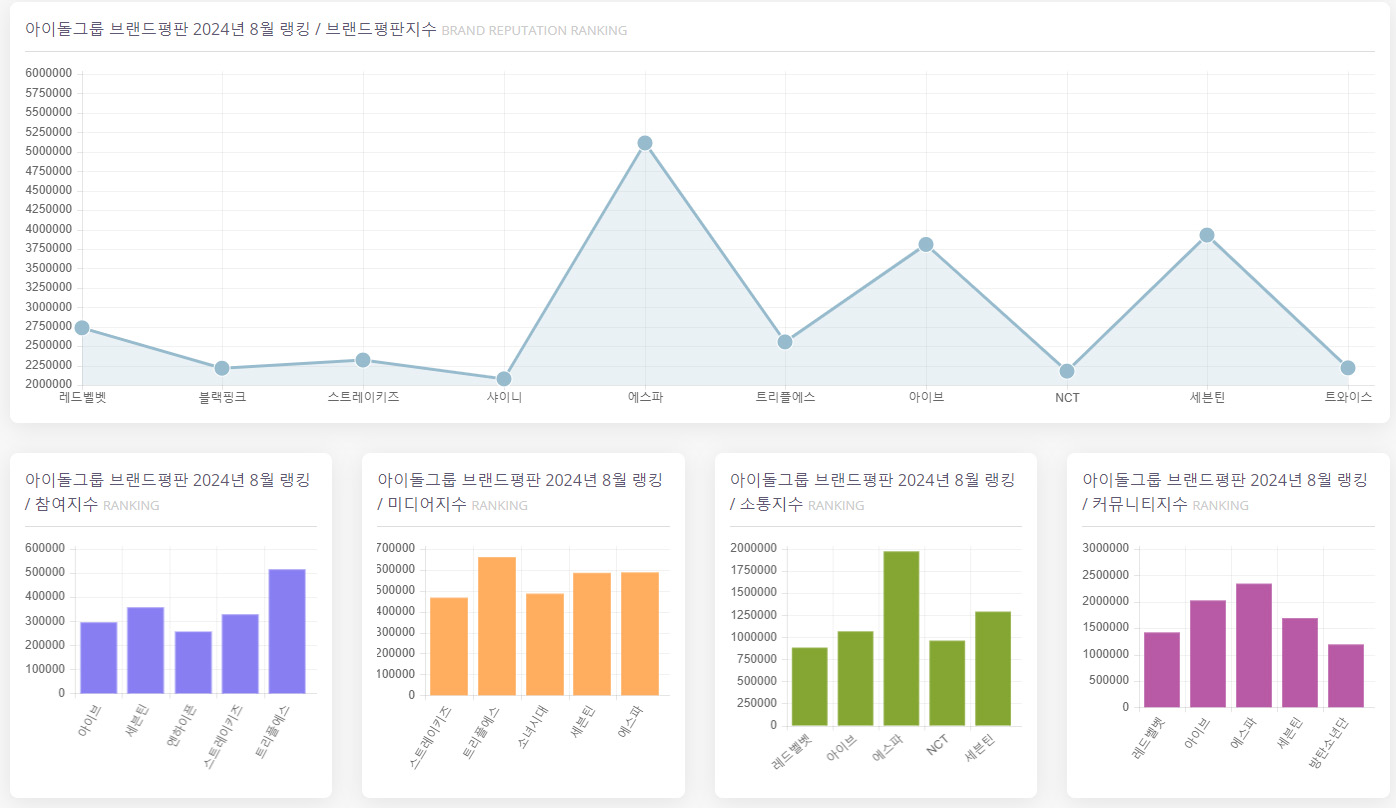Select the 트리플에스 point on the line chart

785,342
